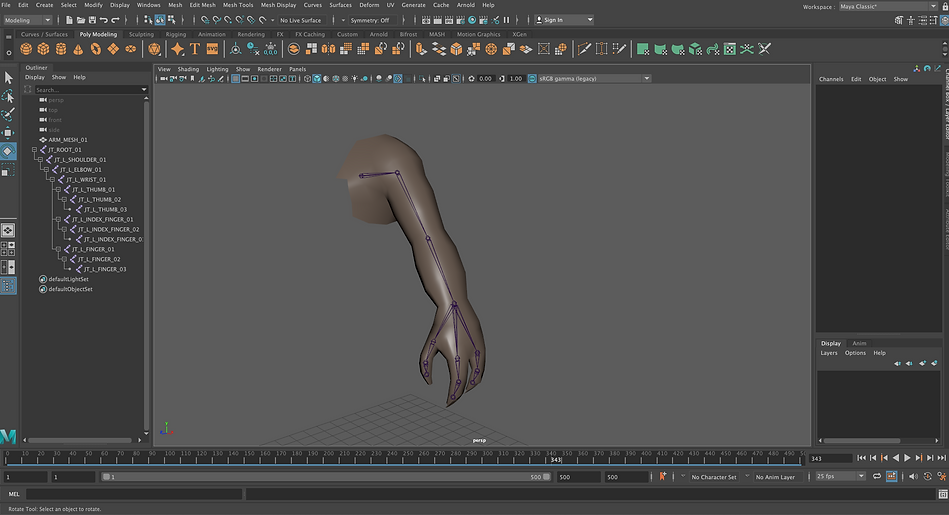Open the viewport Shading menu

[x=188, y=69]
